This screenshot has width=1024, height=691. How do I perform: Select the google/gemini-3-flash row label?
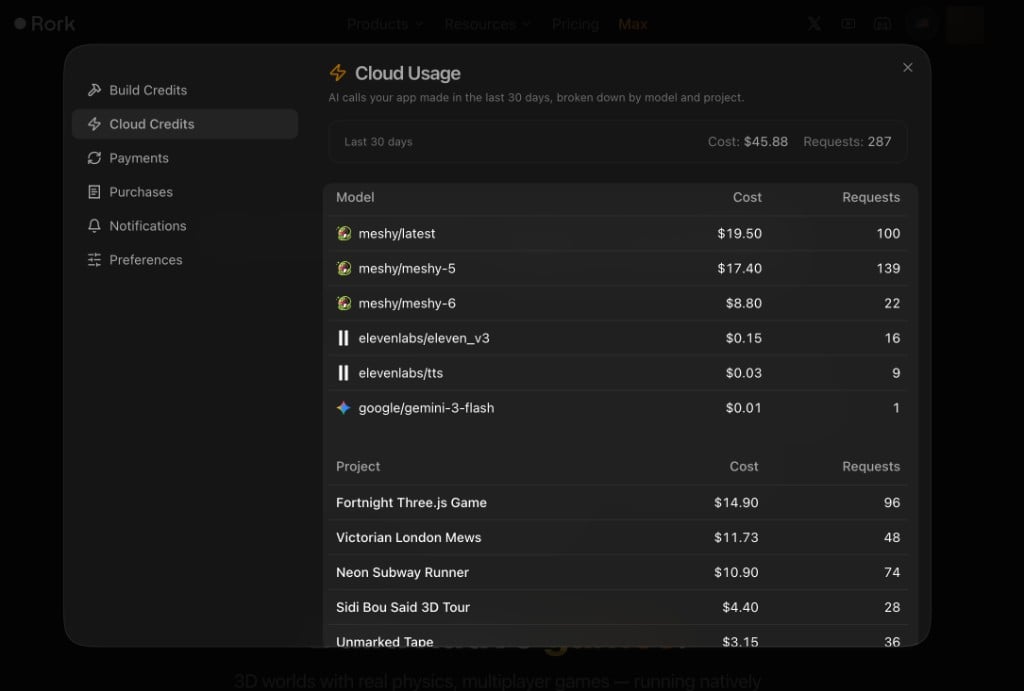(x=426, y=408)
